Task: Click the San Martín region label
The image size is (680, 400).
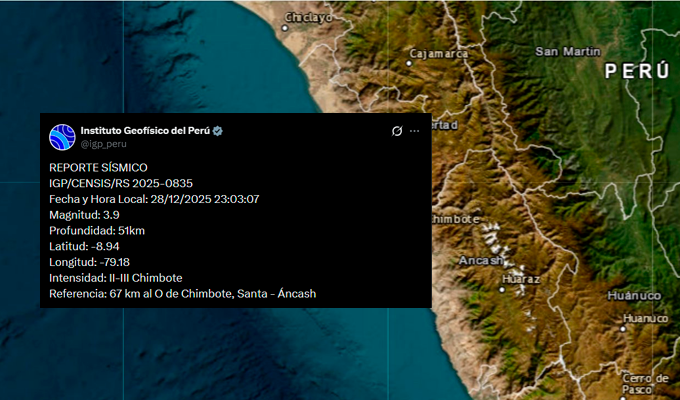Action: (568, 52)
